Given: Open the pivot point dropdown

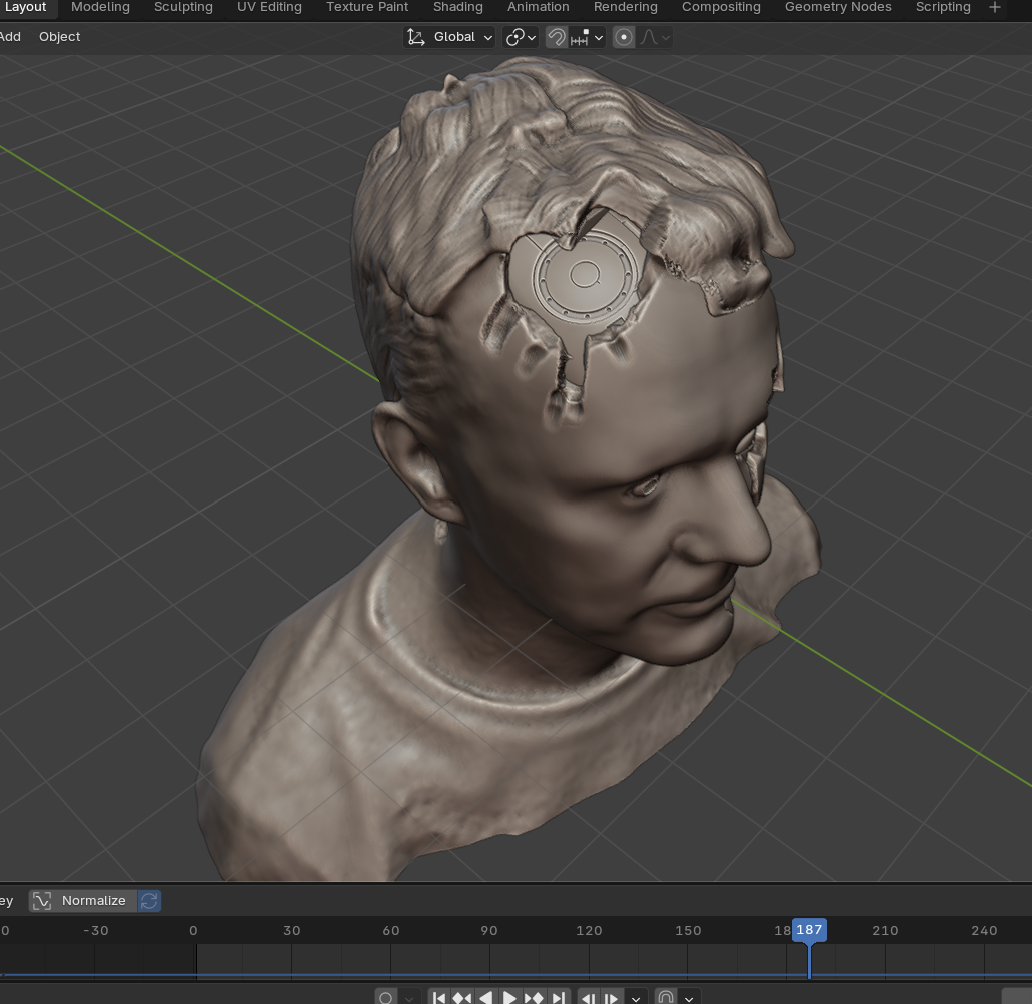Looking at the screenshot, I should pyautogui.click(x=521, y=37).
